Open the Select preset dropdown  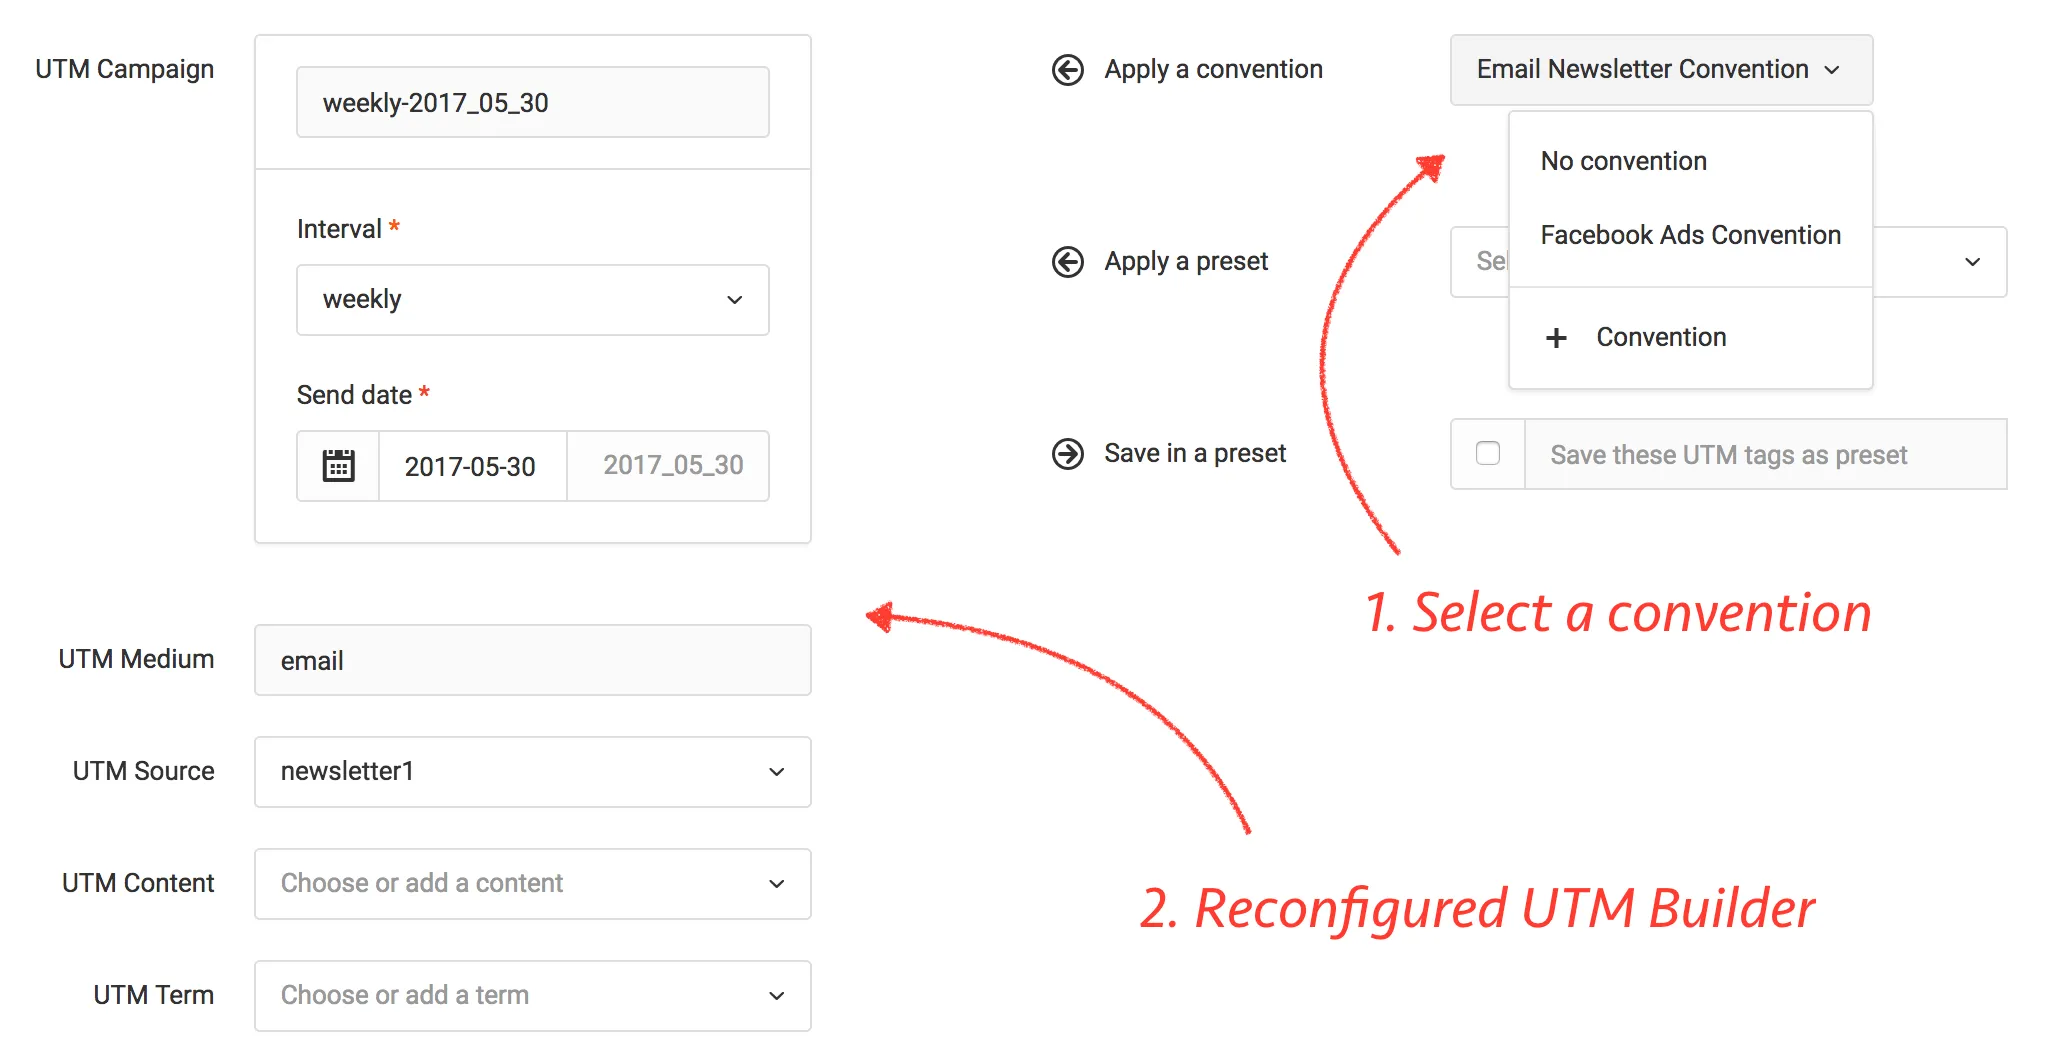click(1972, 262)
